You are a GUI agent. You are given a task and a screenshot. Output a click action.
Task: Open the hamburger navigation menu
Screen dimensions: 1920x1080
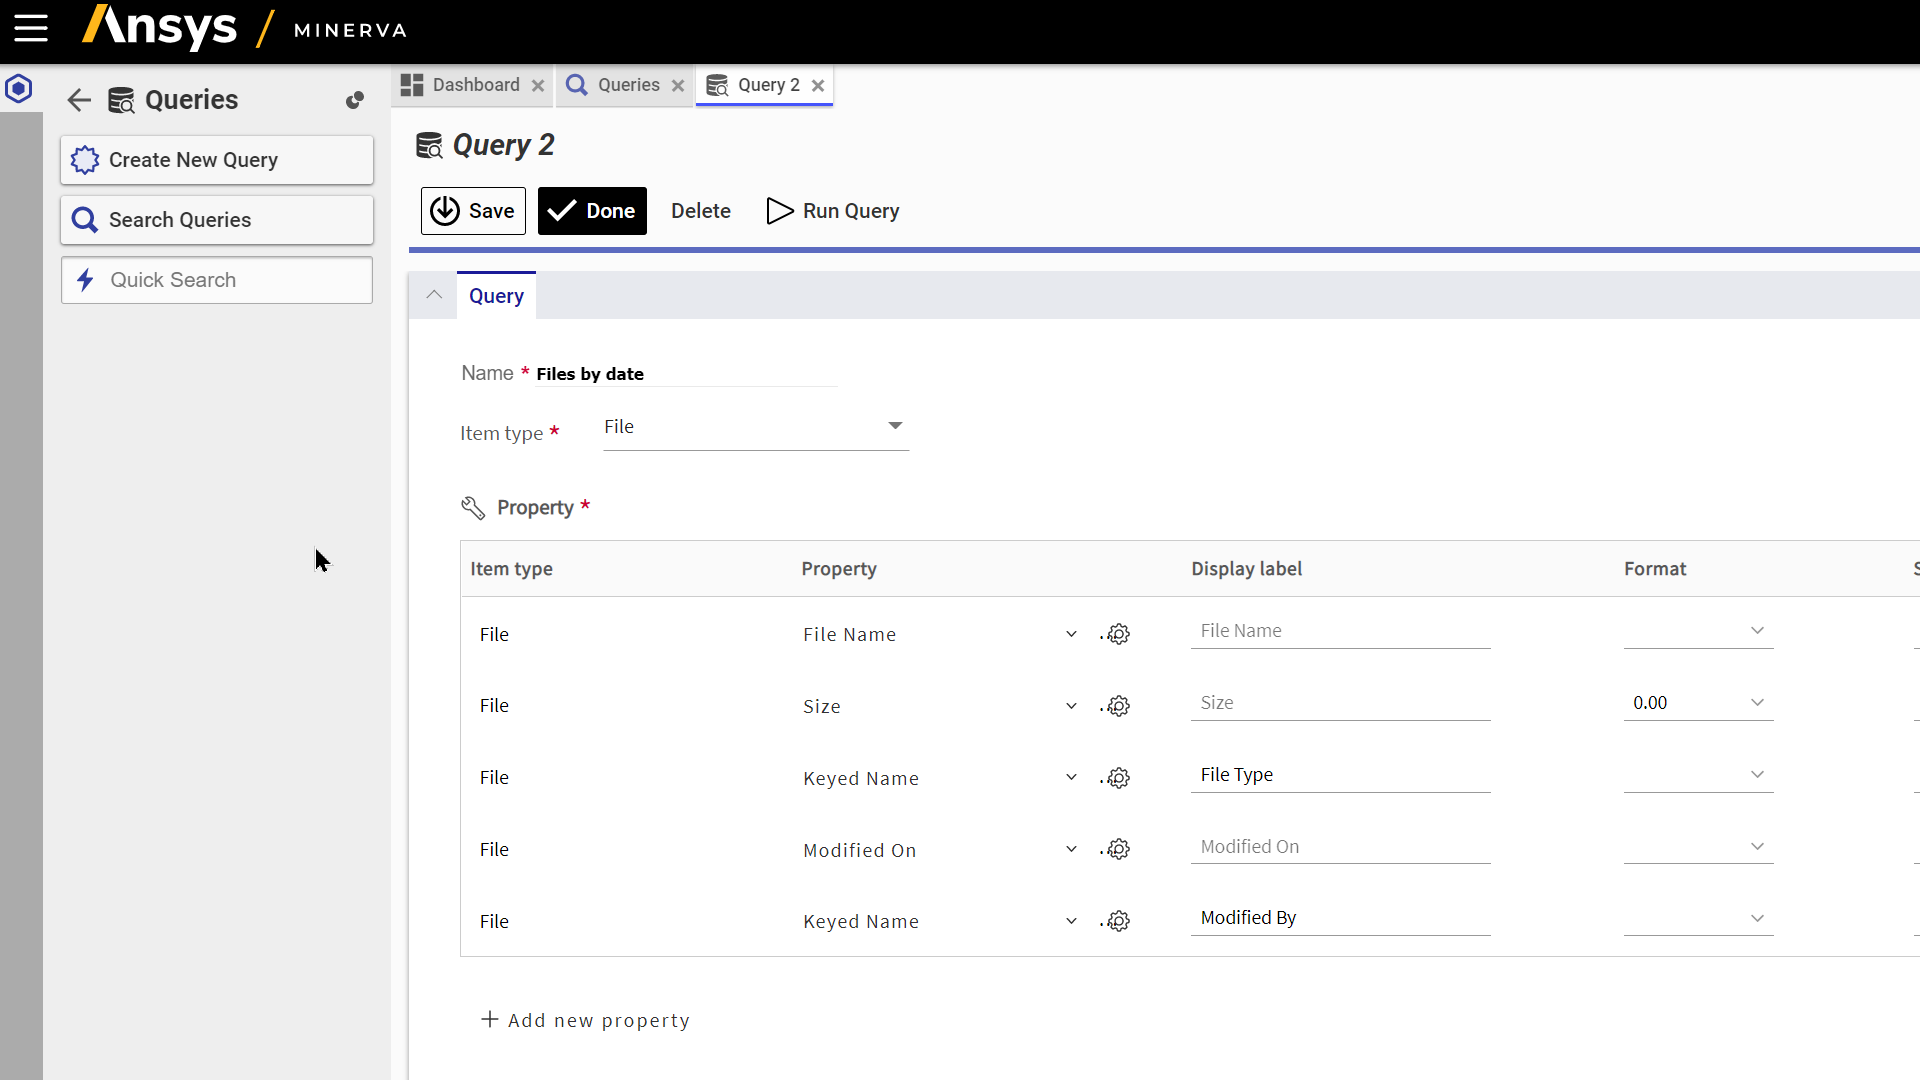pos(30,29)
